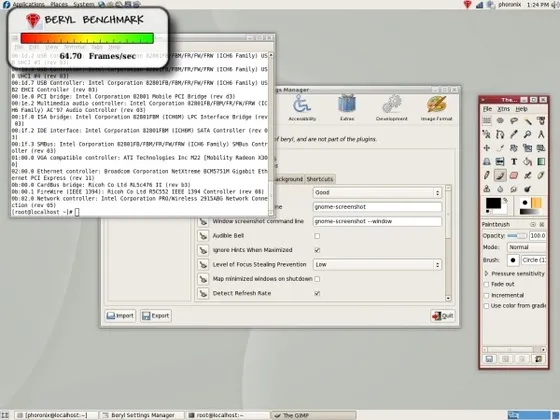This screenshot has width=560, height=420.
Task: Select the Airbrush tool in GIMP
Action: (528, 175)
